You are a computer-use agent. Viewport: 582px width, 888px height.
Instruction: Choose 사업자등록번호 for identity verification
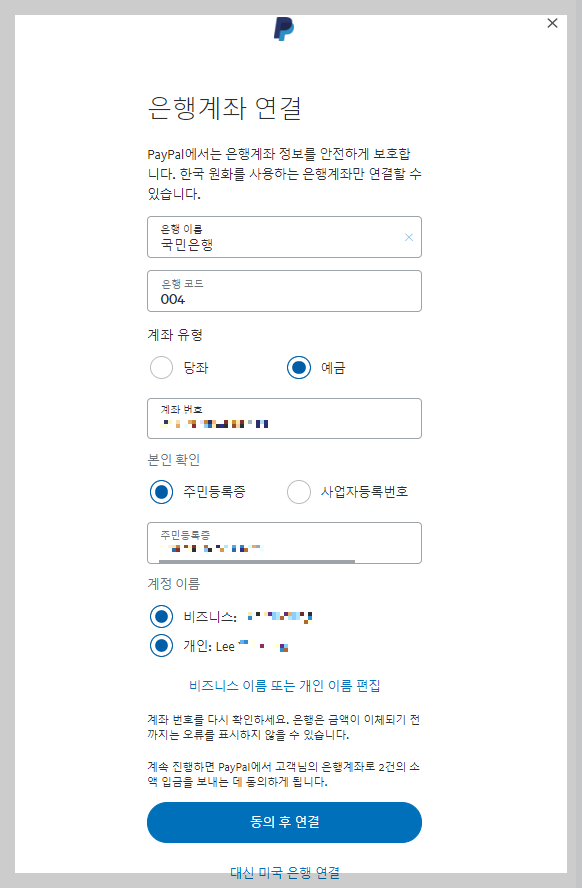point(298,492)
